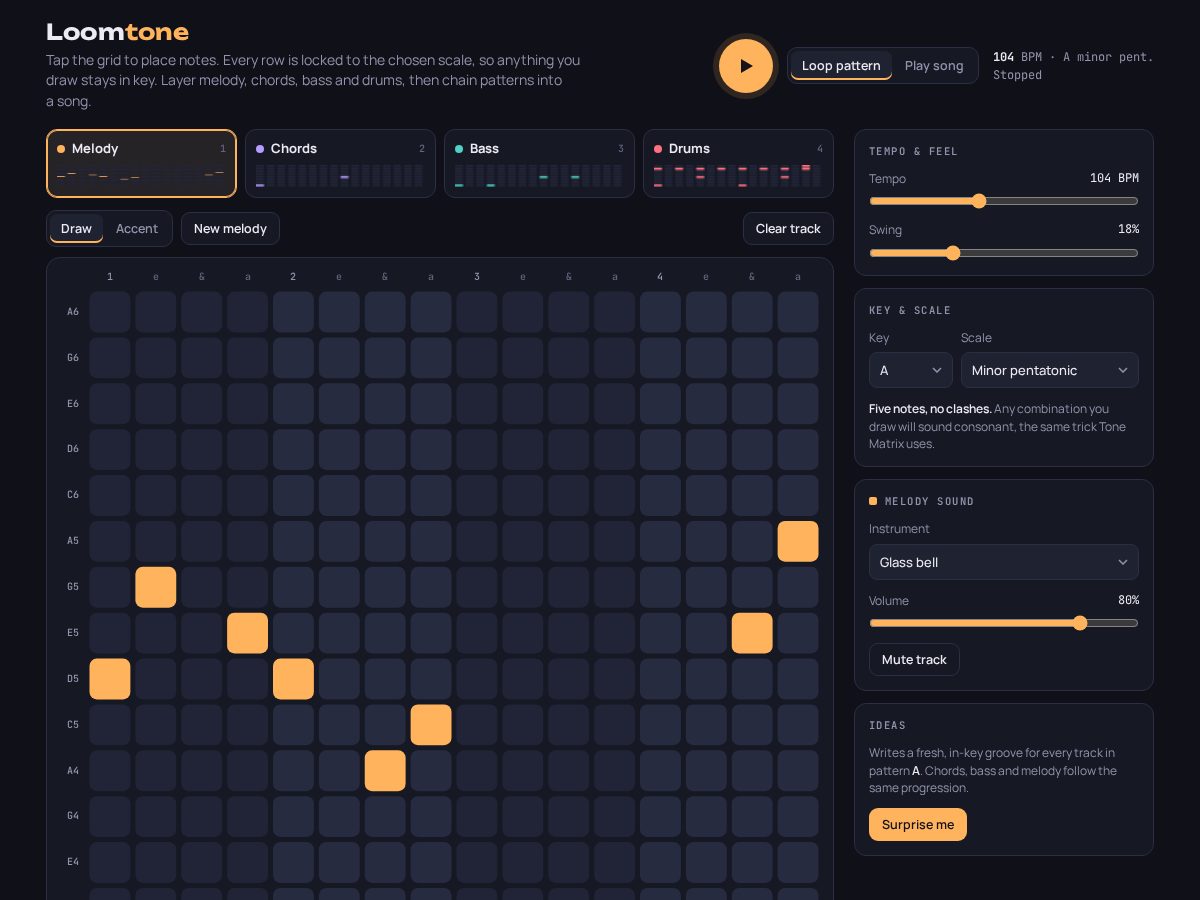Open the Instrument dropdown Glass bell
Viewport: 1200px width, 900px height.
[1004, 562]
